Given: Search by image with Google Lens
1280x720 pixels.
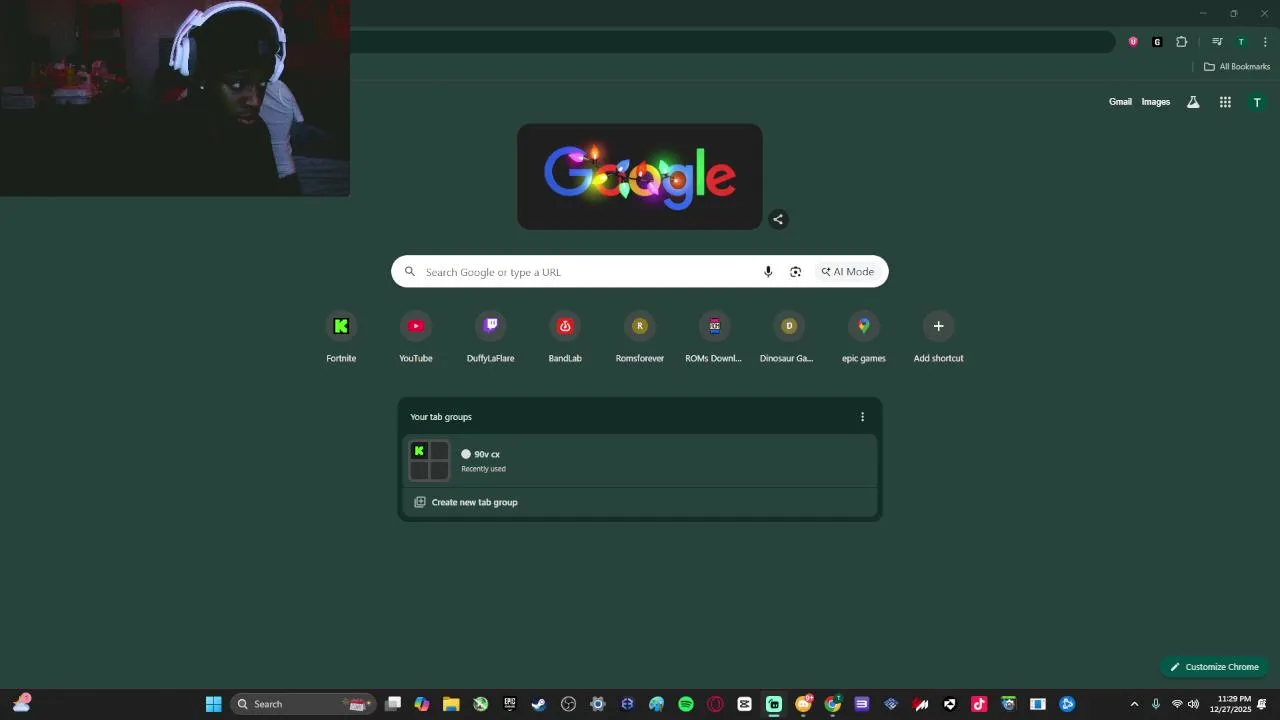Looking at the screenshot, I should 796,272.
